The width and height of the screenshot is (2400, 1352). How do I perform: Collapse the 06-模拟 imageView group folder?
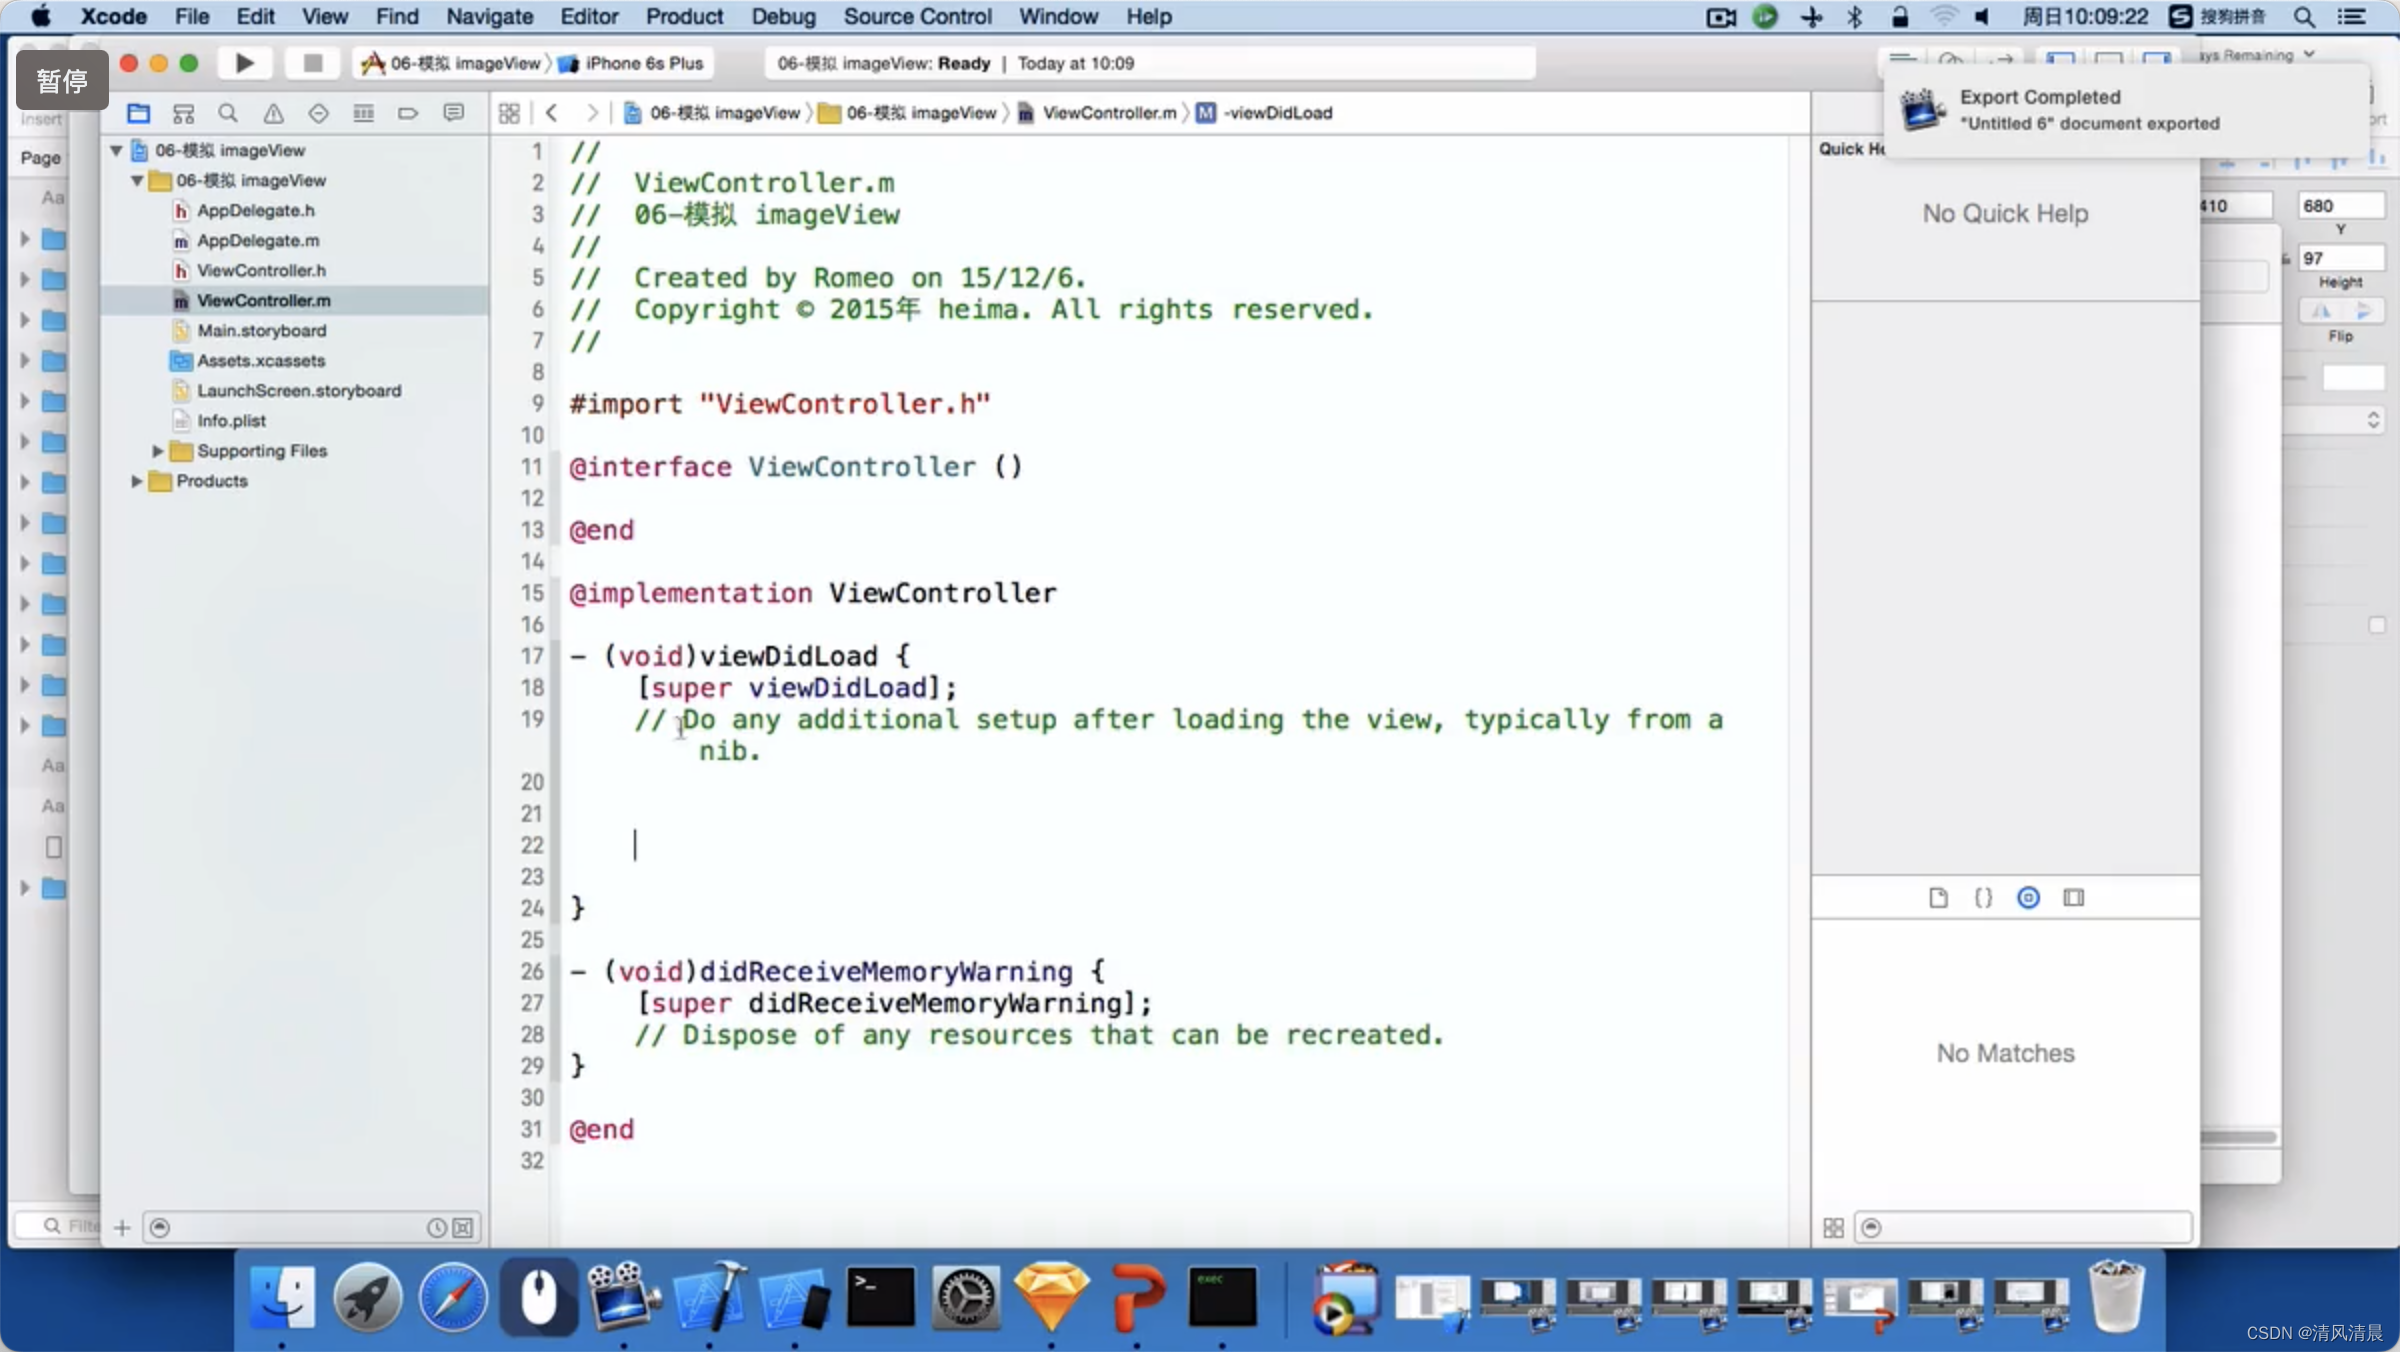tap(137, 180)
